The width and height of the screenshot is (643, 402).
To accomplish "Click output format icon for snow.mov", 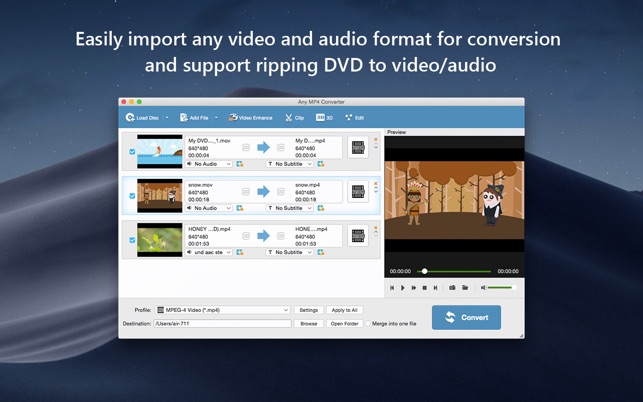I will pyautogui.click(x=357, y=192).
